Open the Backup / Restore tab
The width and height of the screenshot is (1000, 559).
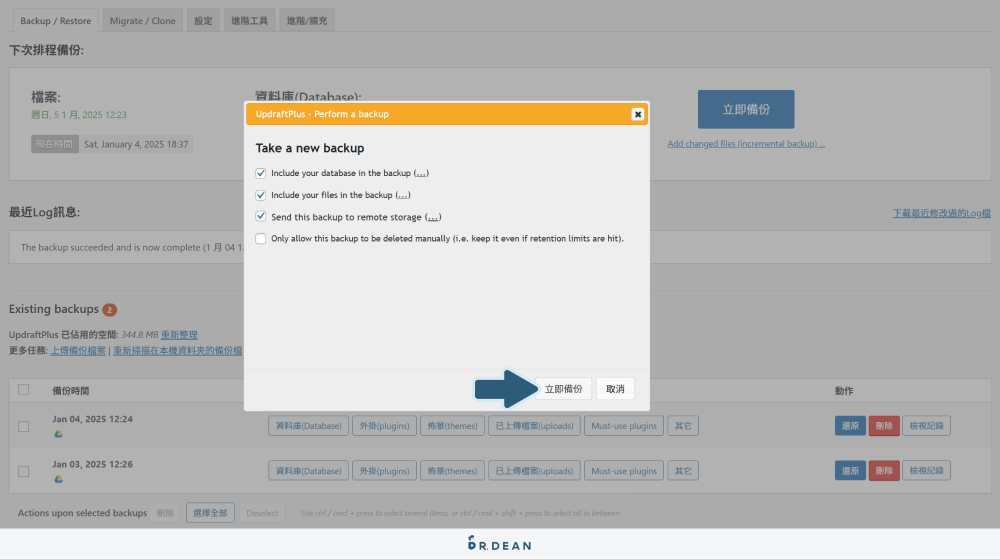(x=55, y=20)
